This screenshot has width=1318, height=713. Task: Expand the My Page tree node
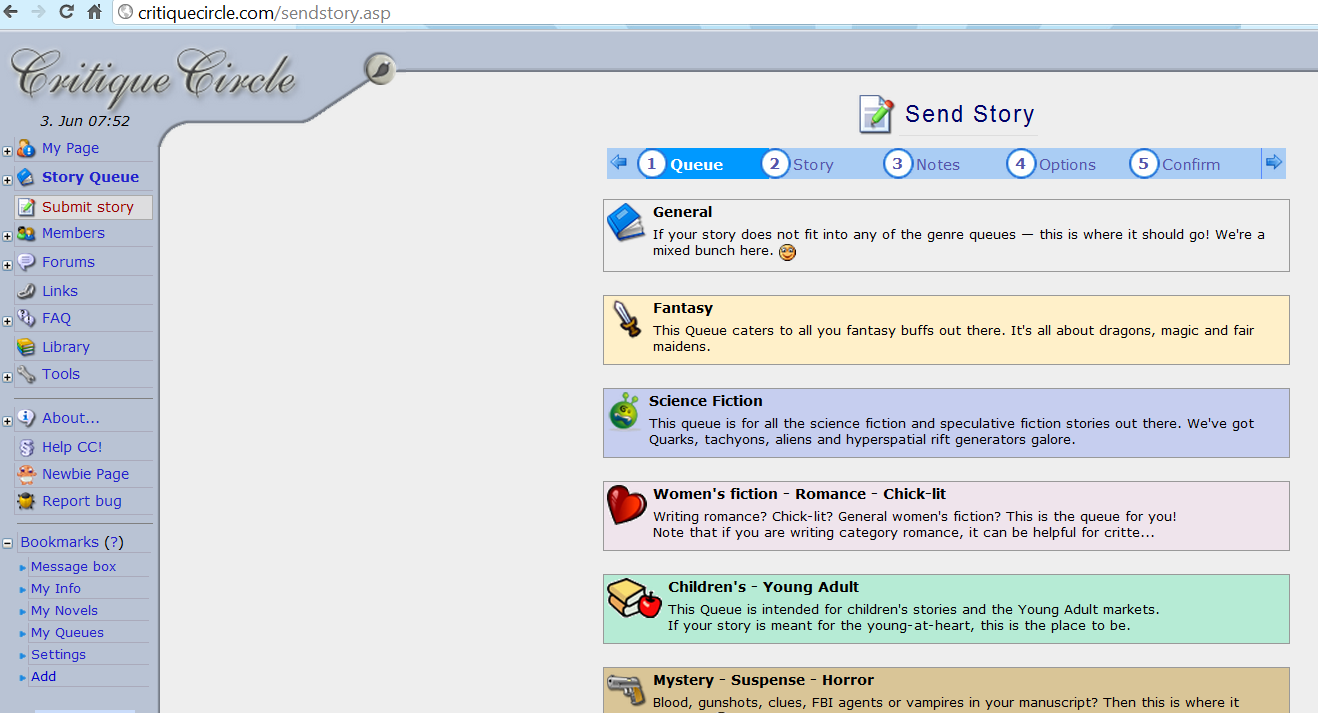click(x=8, y=151)
